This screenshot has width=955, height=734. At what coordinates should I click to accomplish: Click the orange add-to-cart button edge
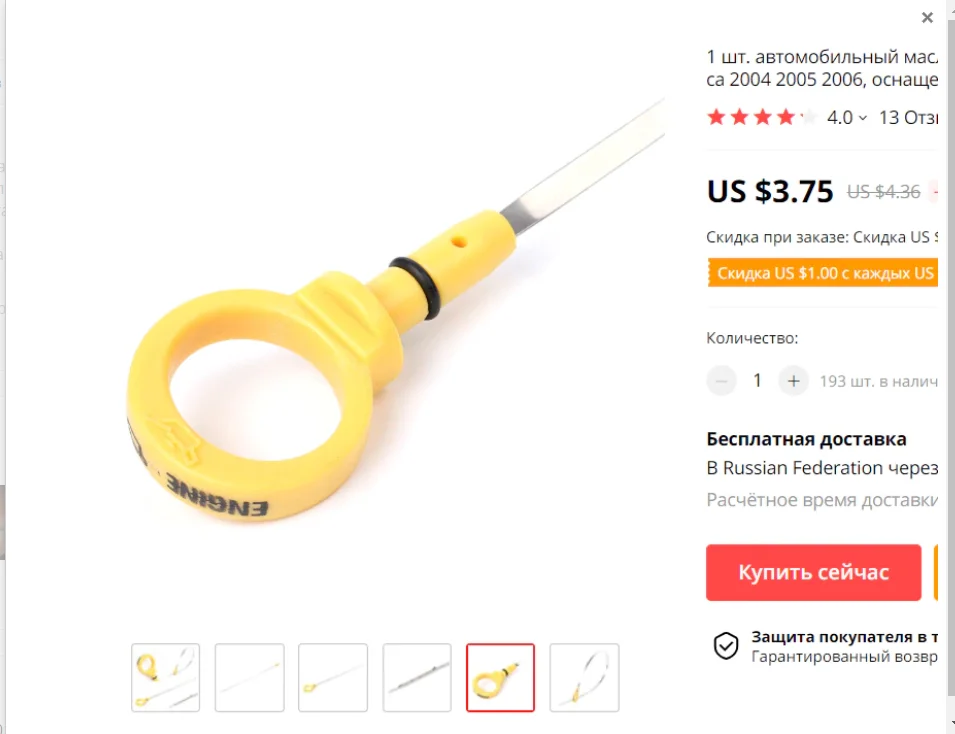click(x=936, y=572)
